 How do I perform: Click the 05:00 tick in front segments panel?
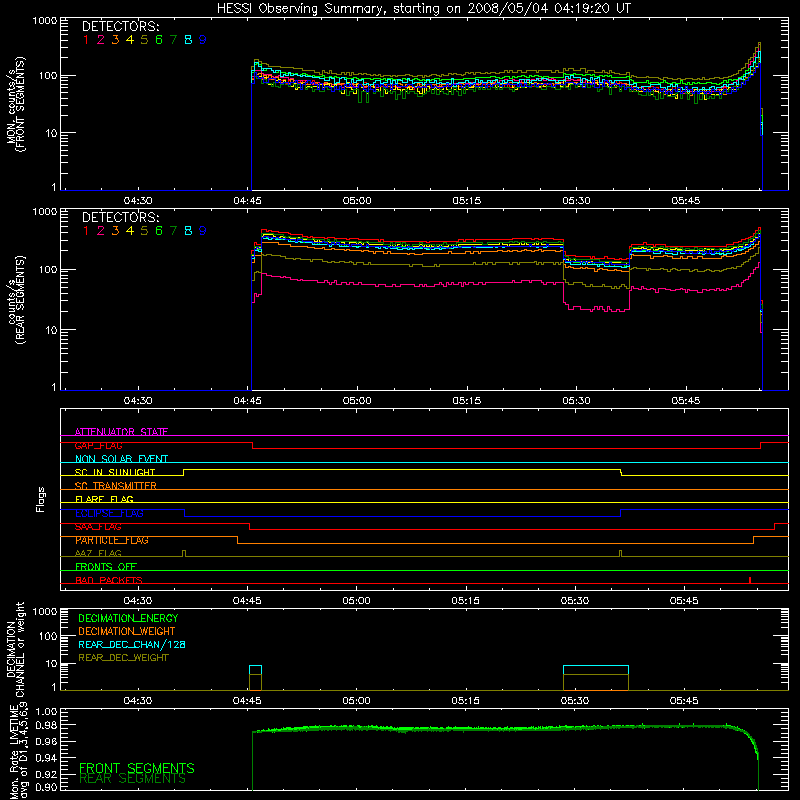pos(357,201)
